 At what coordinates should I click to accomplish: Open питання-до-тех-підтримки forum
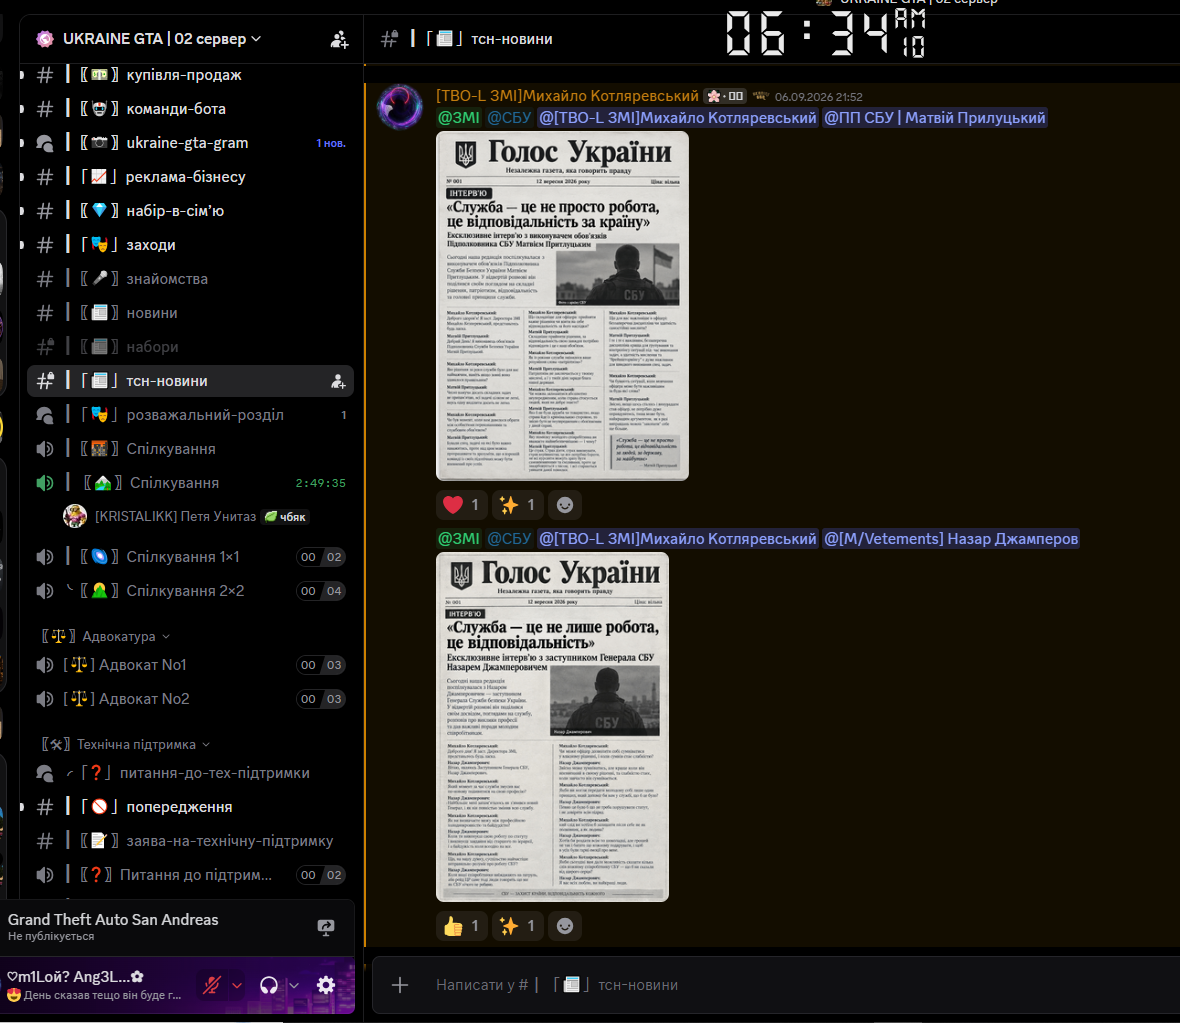(x=190, y=773)
